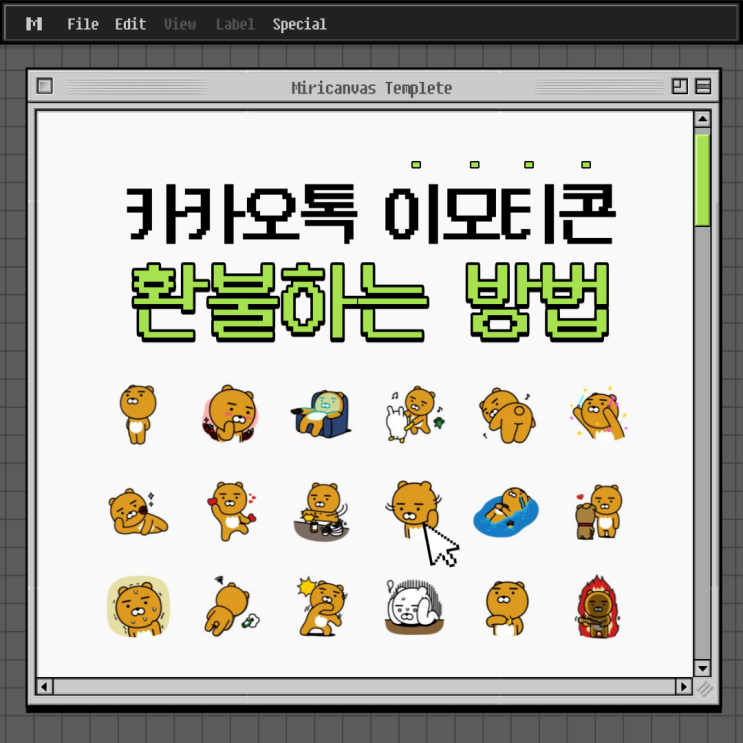Select Ryan lying on side emoticon
The height and width of the screenshot is (743, 743).
(x=138, y=512)
